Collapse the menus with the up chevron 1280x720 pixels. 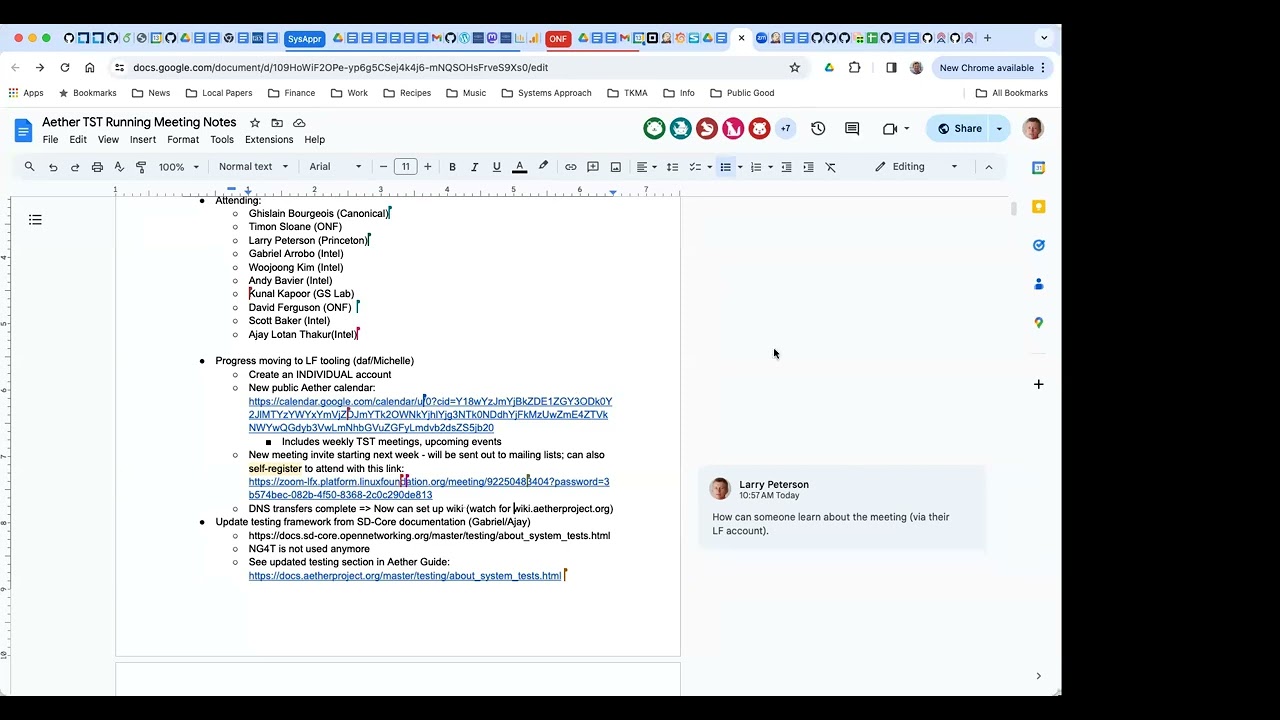pos(989,167)
